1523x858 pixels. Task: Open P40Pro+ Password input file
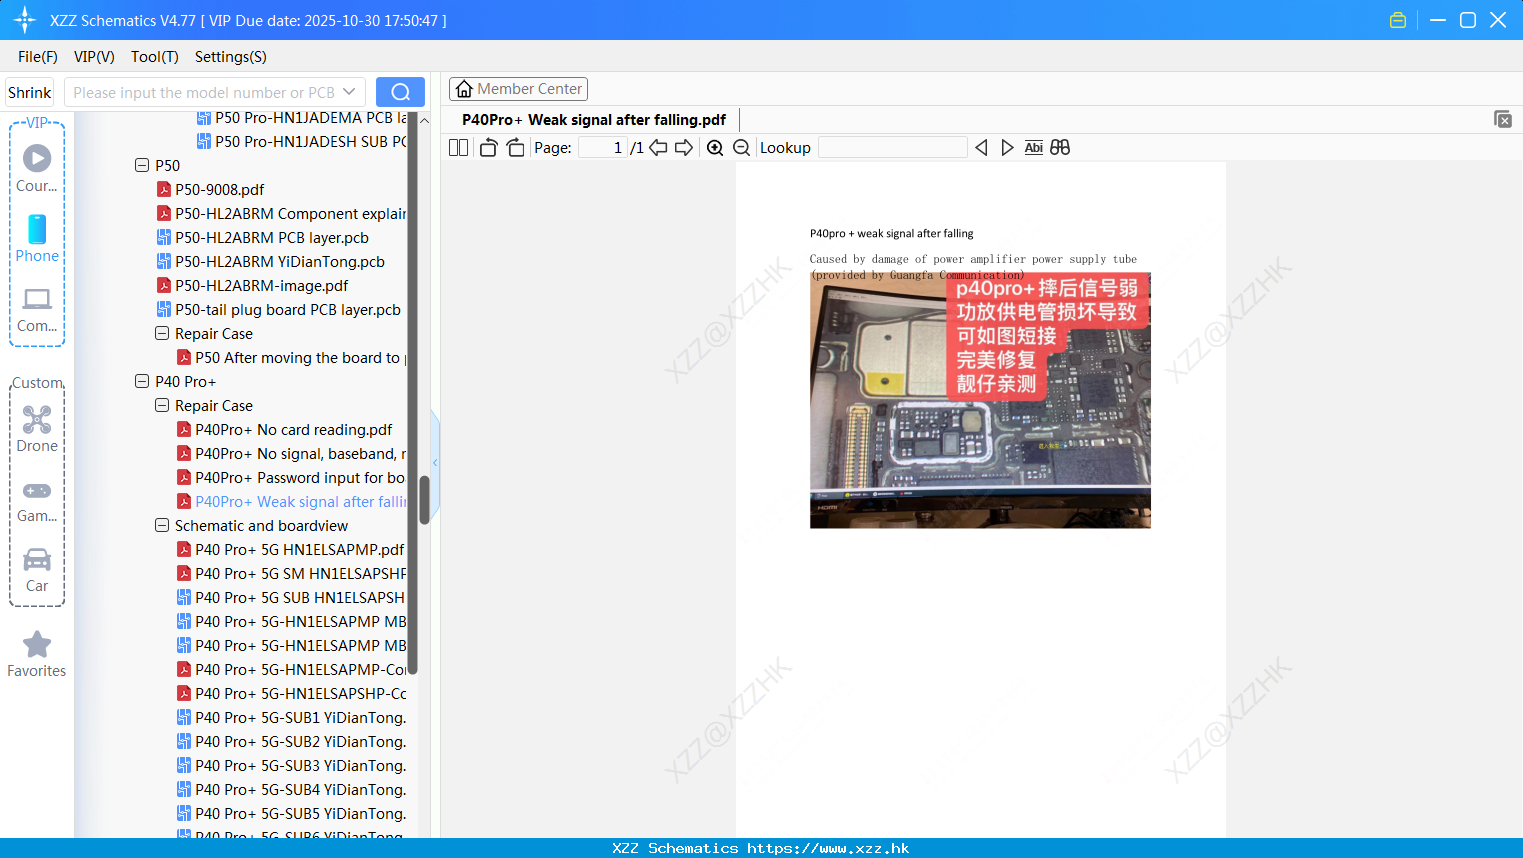(x=292, y=477)
